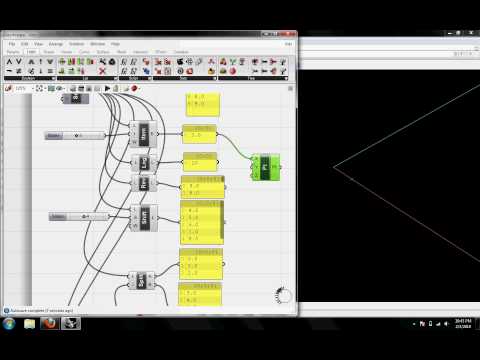Adjust the lower number slider feeding Shift
Image resolution: width=480 pixels, height=360 pixels.
79,217
